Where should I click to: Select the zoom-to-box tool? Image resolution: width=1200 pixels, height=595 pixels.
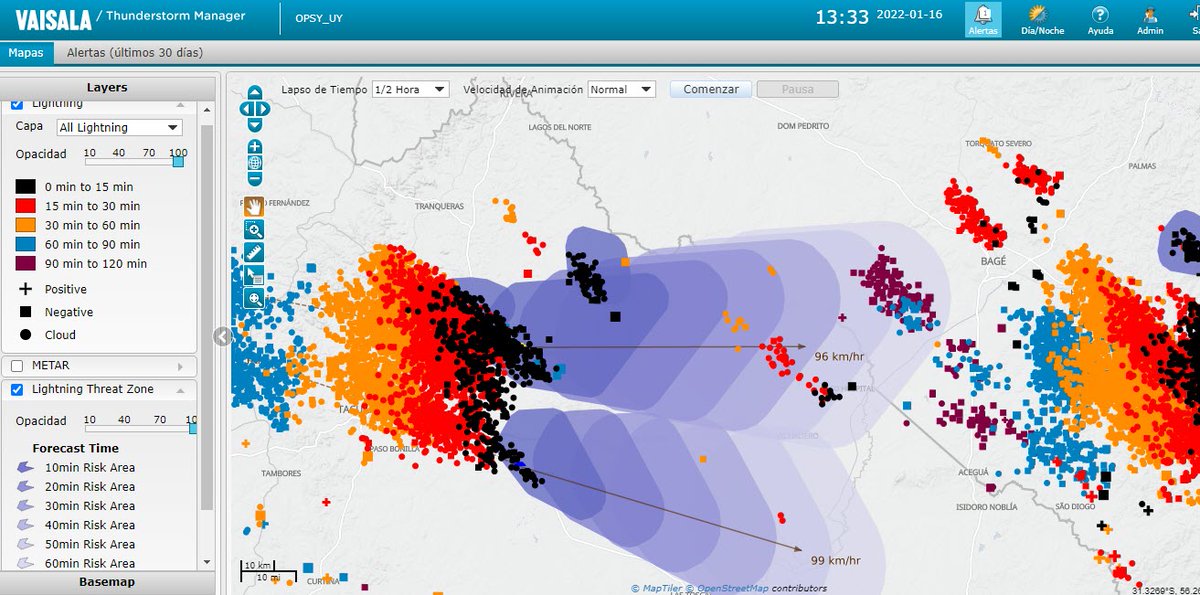coord(254,230)
